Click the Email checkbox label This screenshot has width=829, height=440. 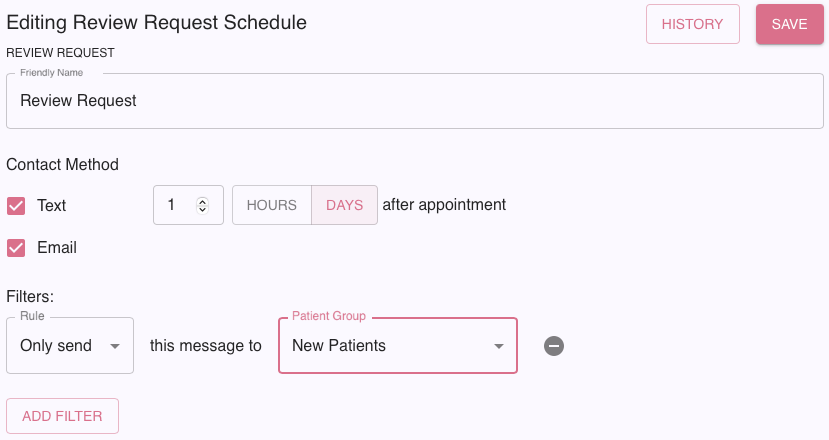(57, 247)
